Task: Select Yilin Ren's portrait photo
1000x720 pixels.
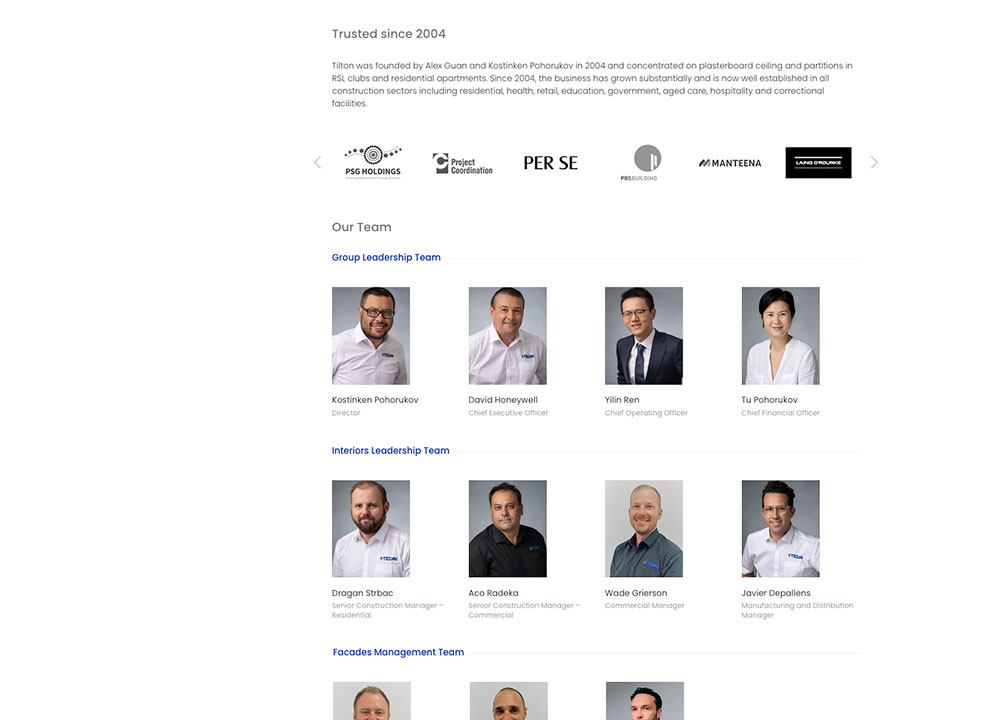Action: tap(643, 335)
